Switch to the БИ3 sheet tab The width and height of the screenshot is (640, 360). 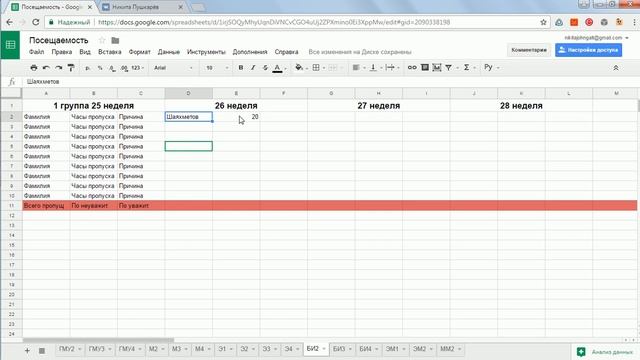(x=339, y=349)
